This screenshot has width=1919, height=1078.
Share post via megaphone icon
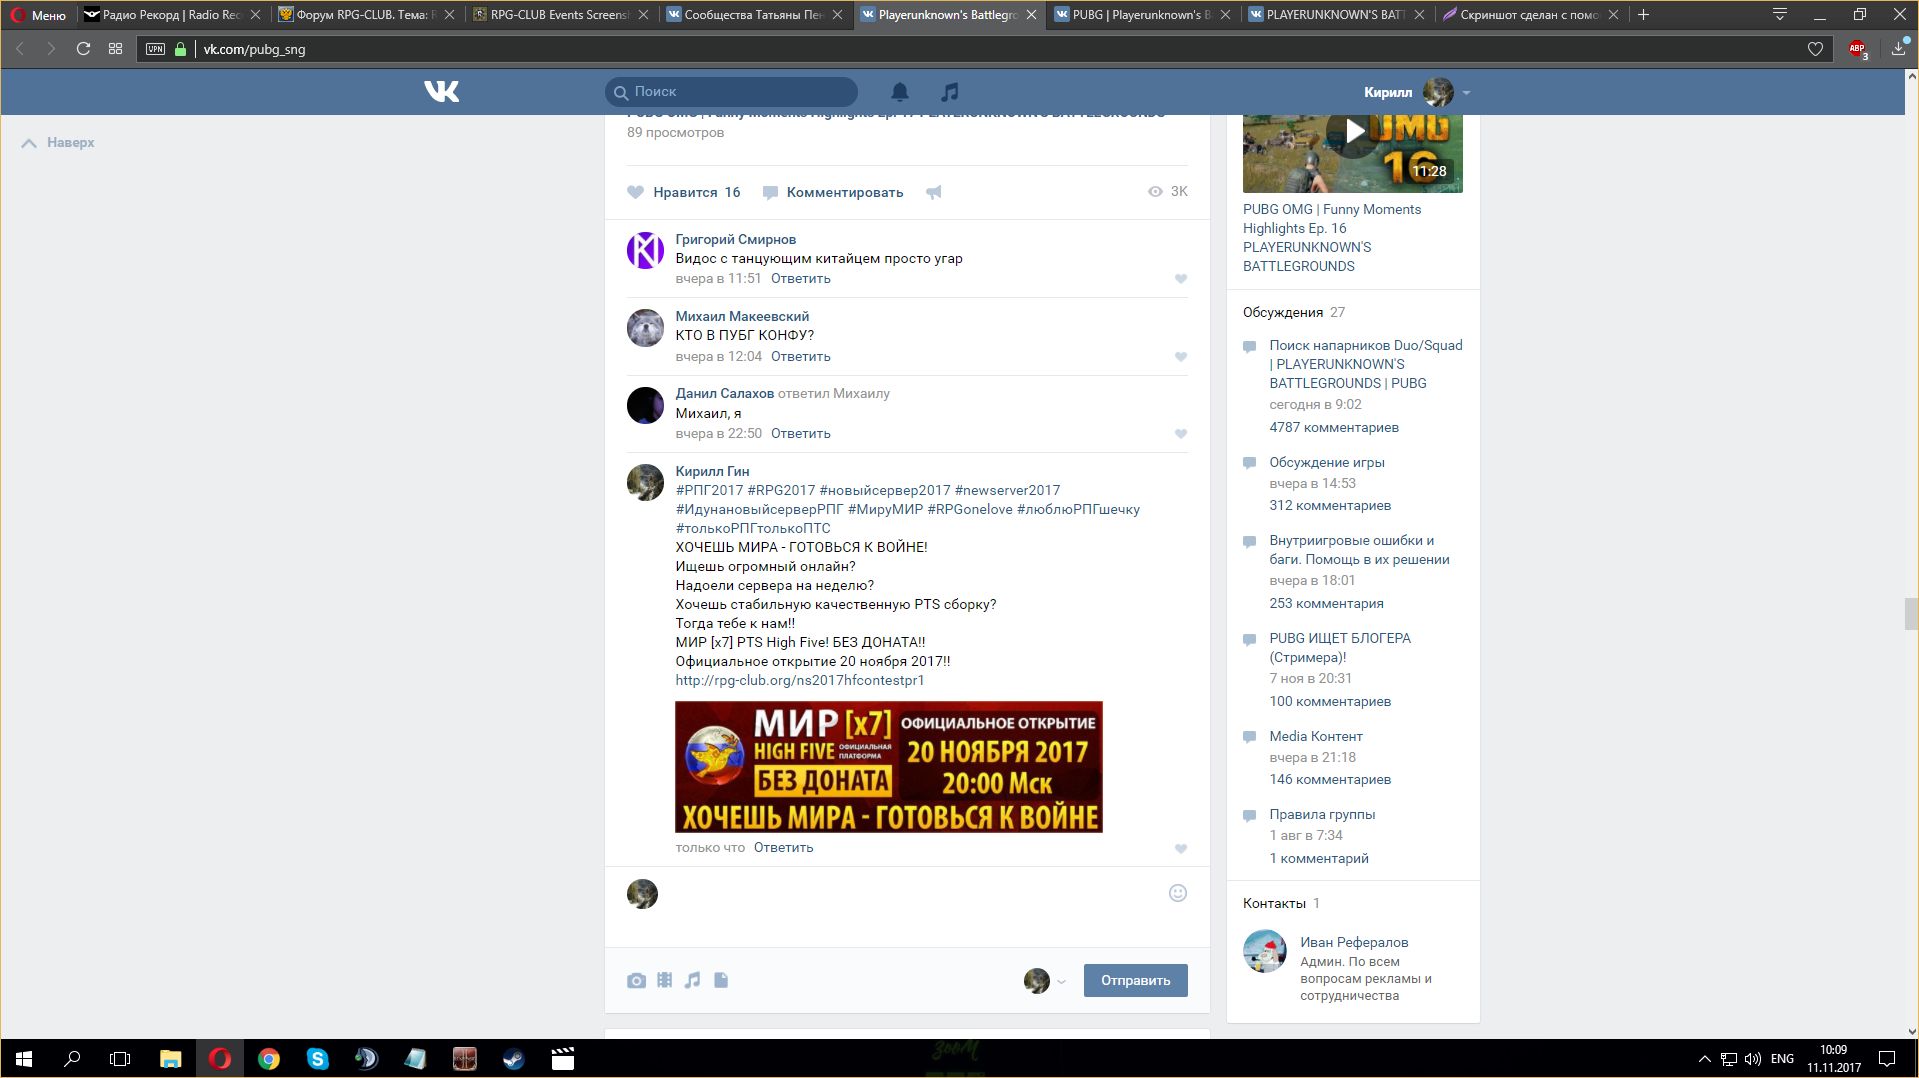(x=934, y=192)
